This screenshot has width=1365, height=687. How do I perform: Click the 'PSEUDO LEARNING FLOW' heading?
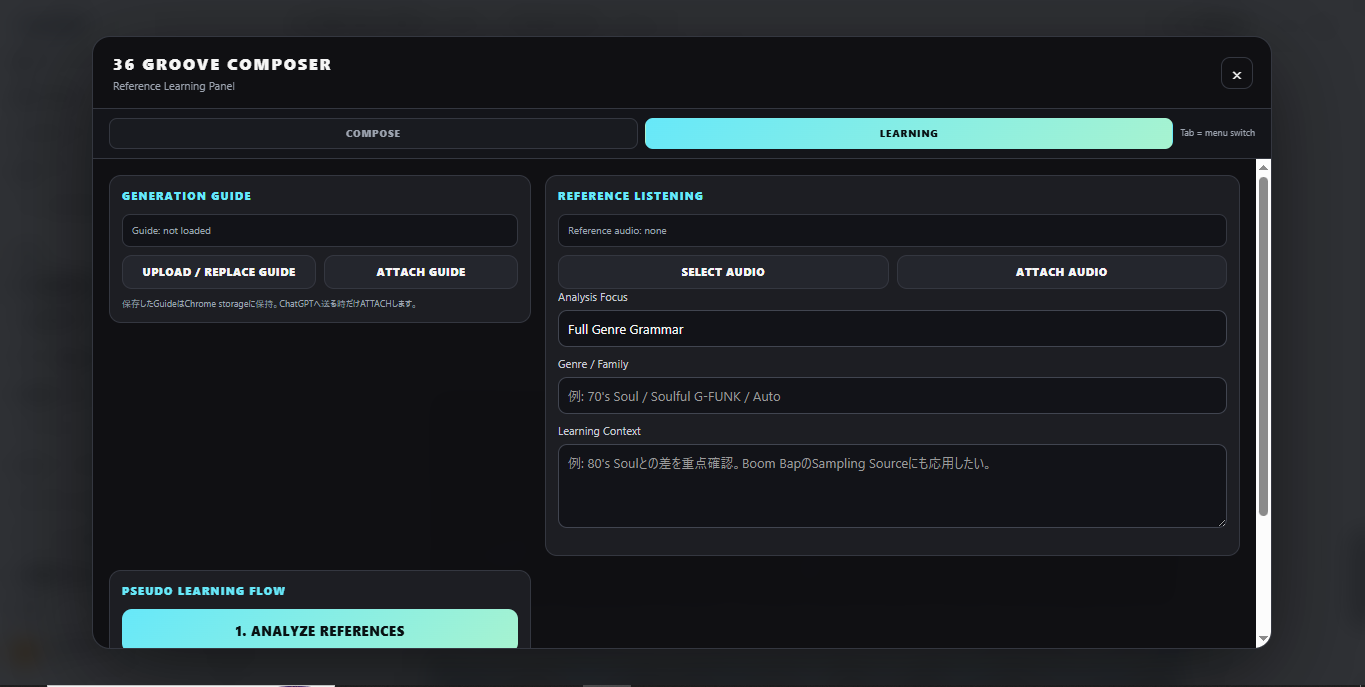(x=204, y=591)
